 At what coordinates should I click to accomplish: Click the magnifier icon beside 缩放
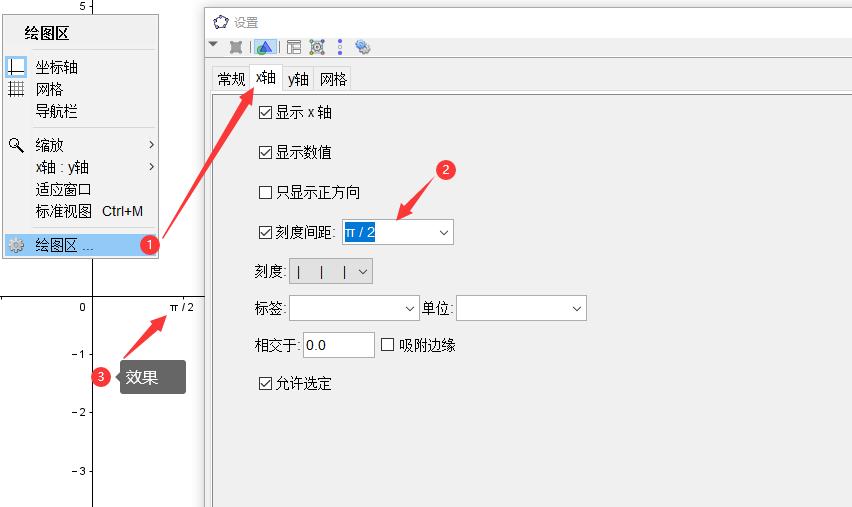[16, 145]
